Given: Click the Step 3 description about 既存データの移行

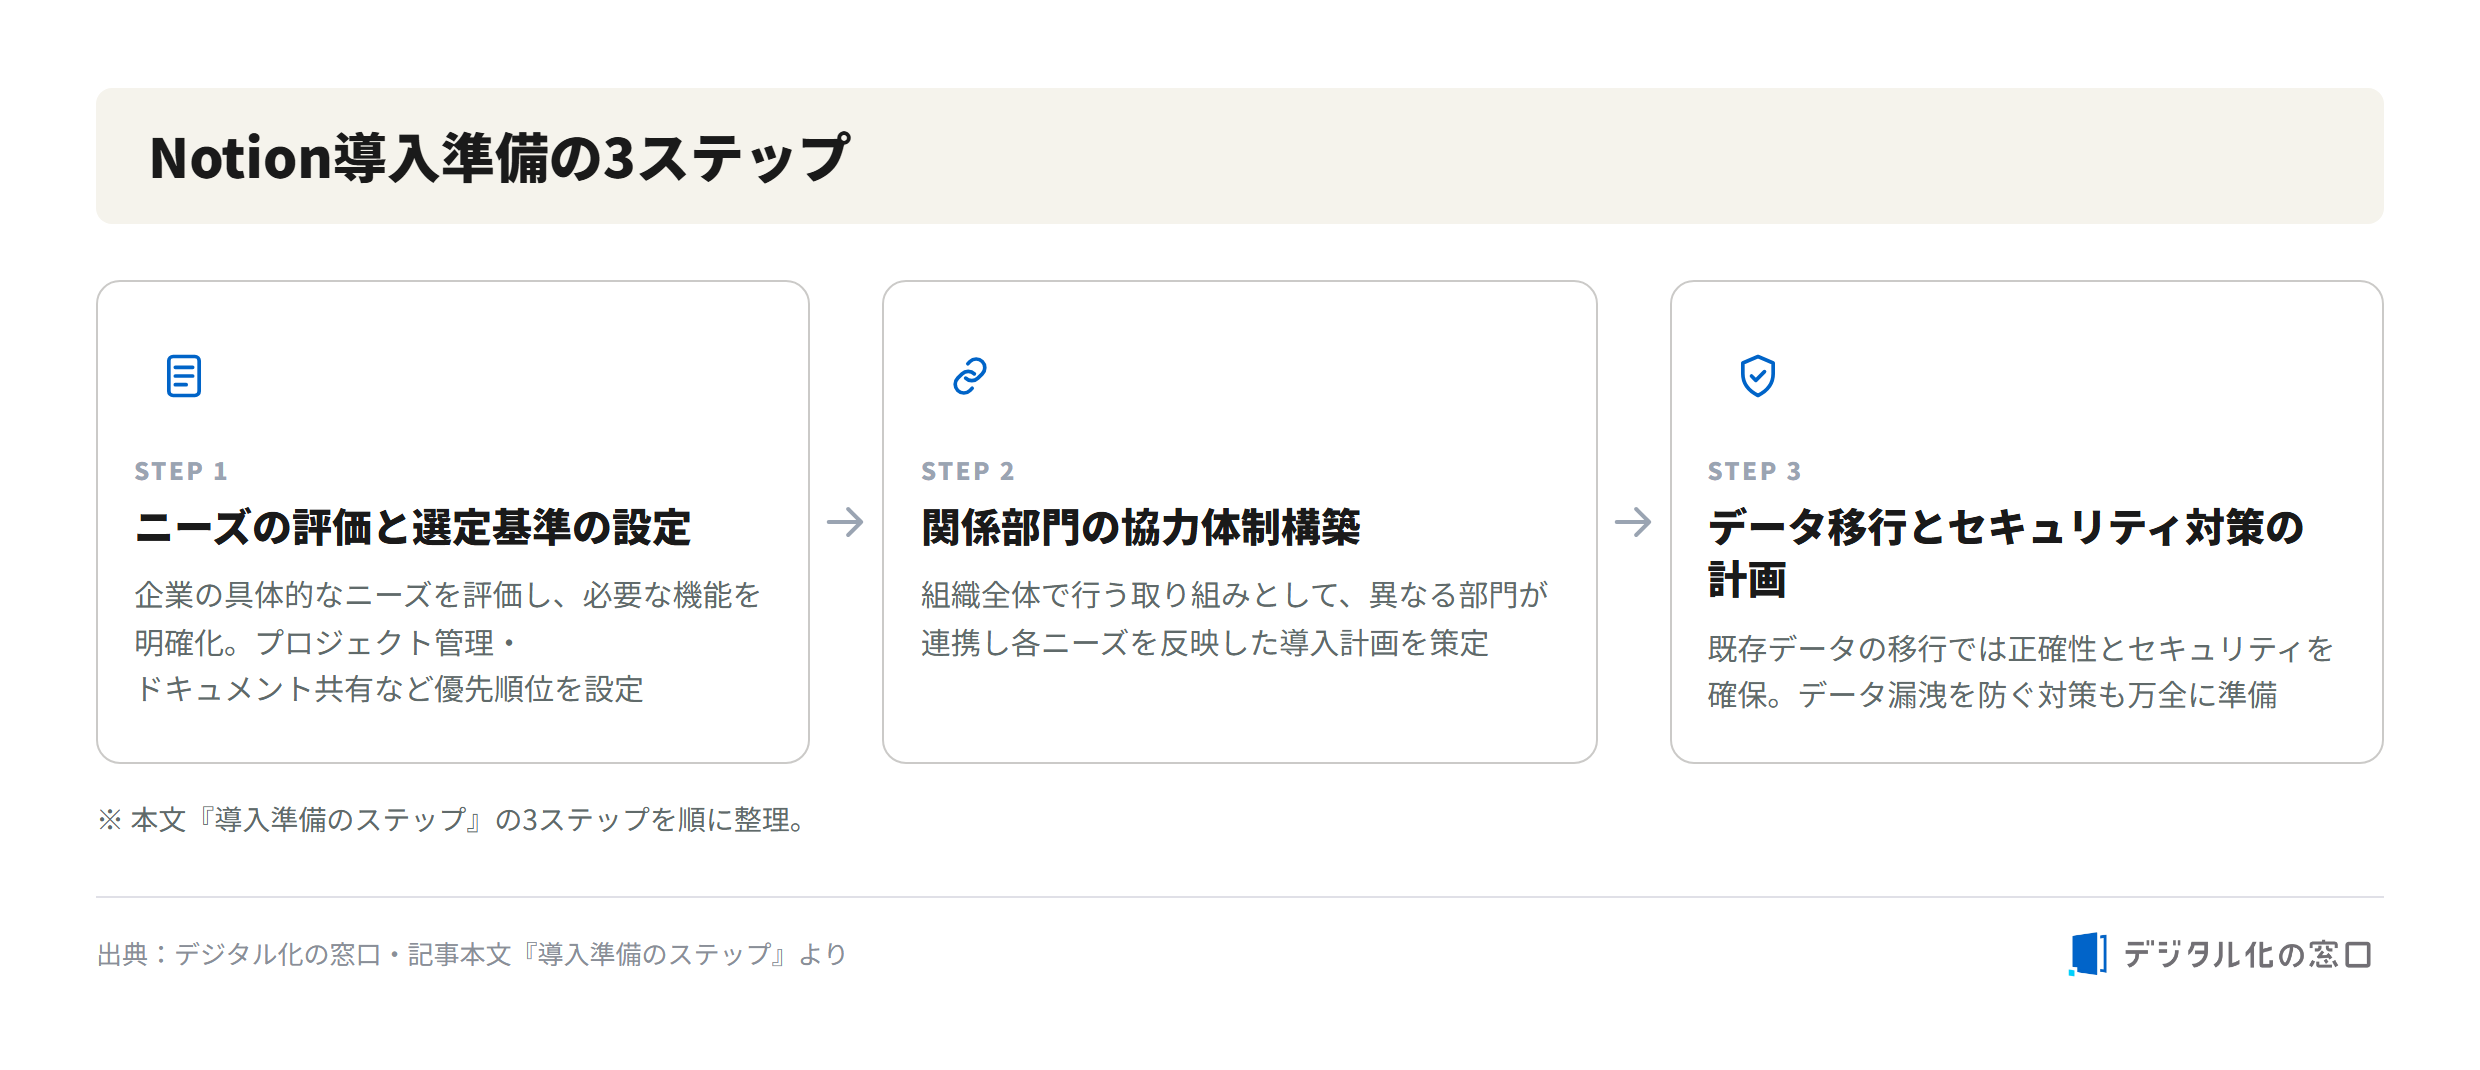Looking at the screenshot, I should coord(2021,672).
